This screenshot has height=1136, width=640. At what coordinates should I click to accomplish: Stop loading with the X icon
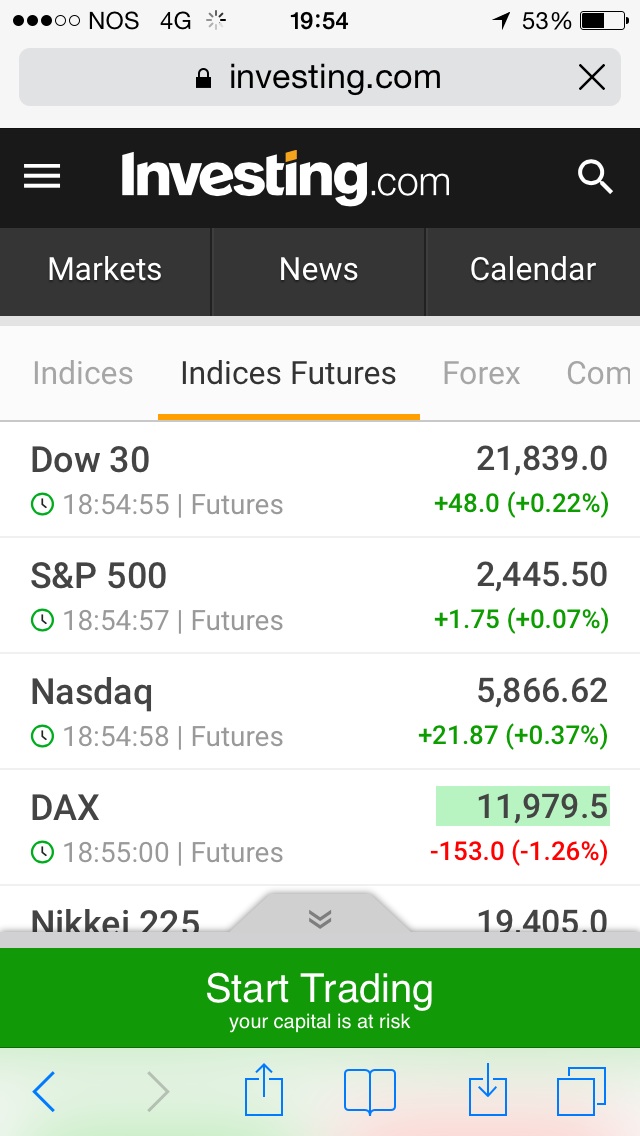[592, 77]
